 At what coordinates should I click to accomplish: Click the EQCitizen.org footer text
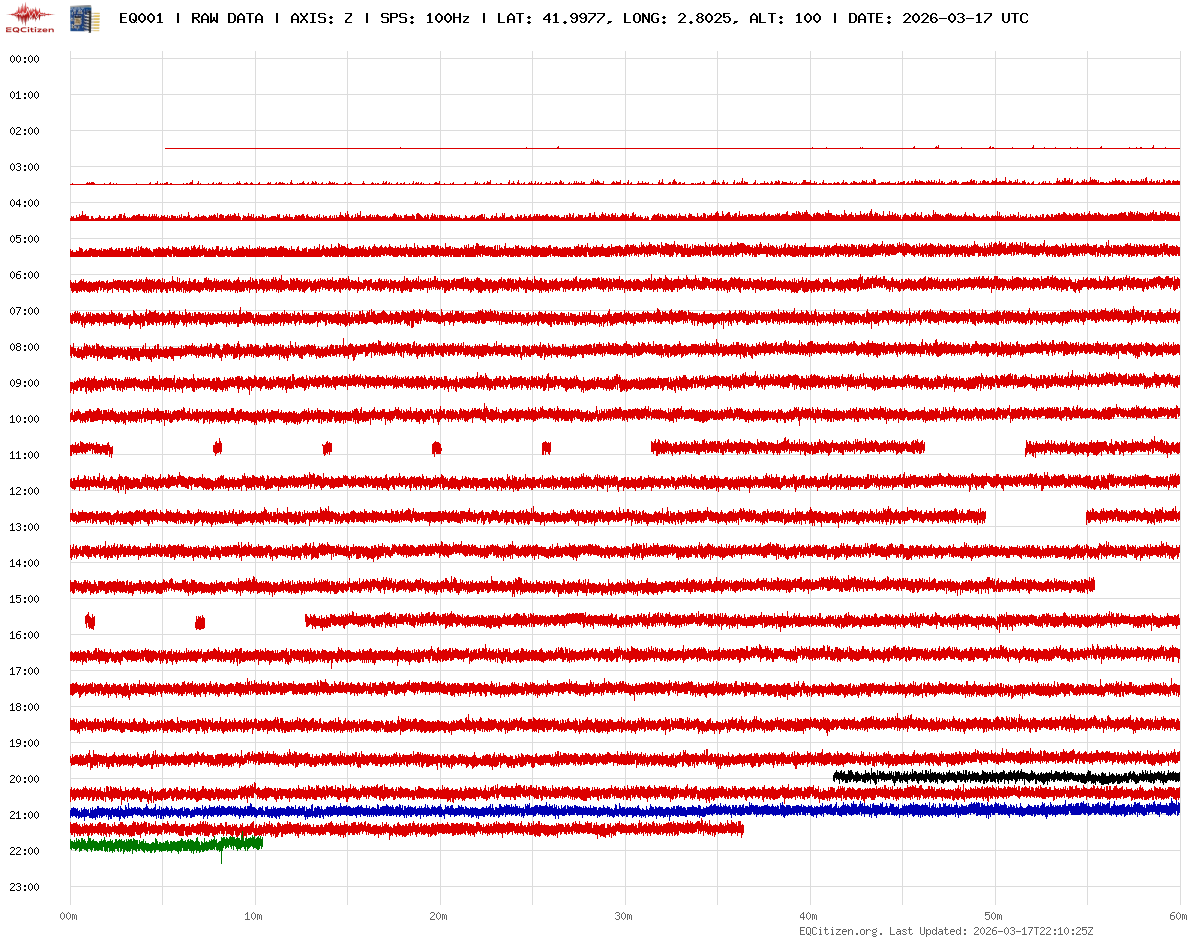840,930
